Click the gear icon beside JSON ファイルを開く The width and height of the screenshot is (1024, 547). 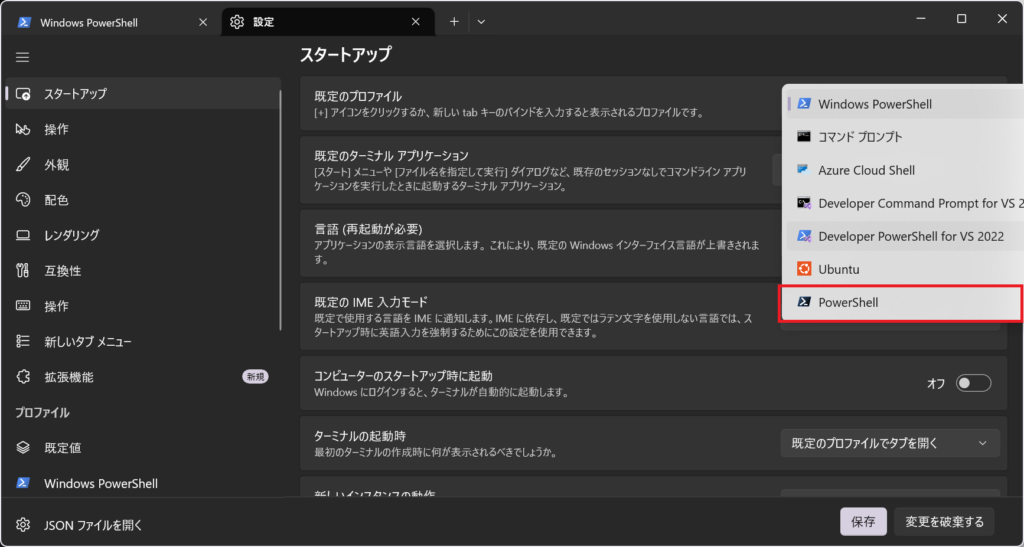(23, 525)
